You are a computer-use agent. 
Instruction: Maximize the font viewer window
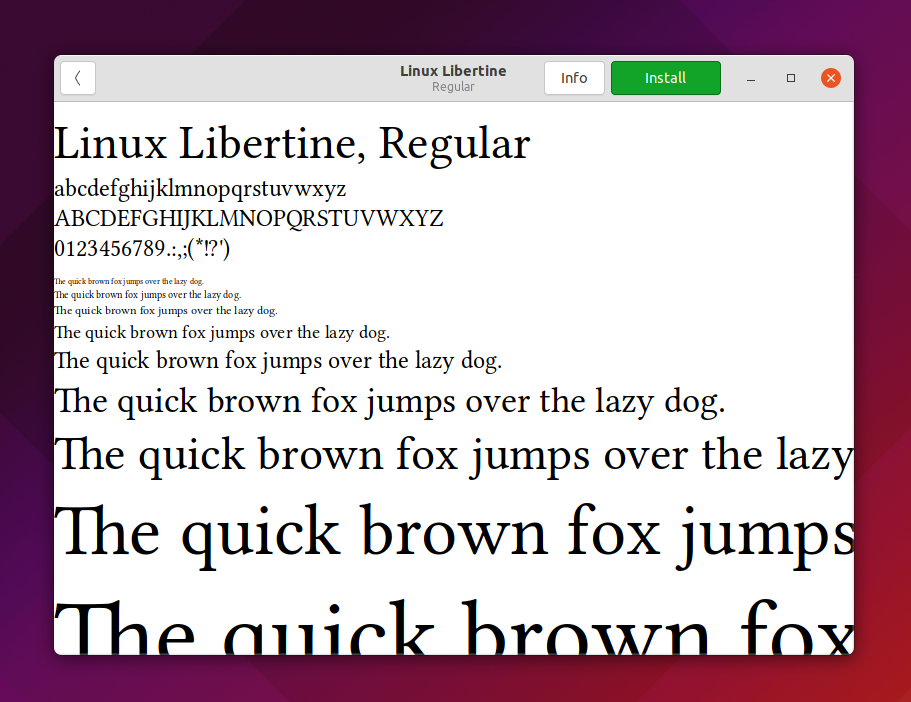click(x=791, y=78)
